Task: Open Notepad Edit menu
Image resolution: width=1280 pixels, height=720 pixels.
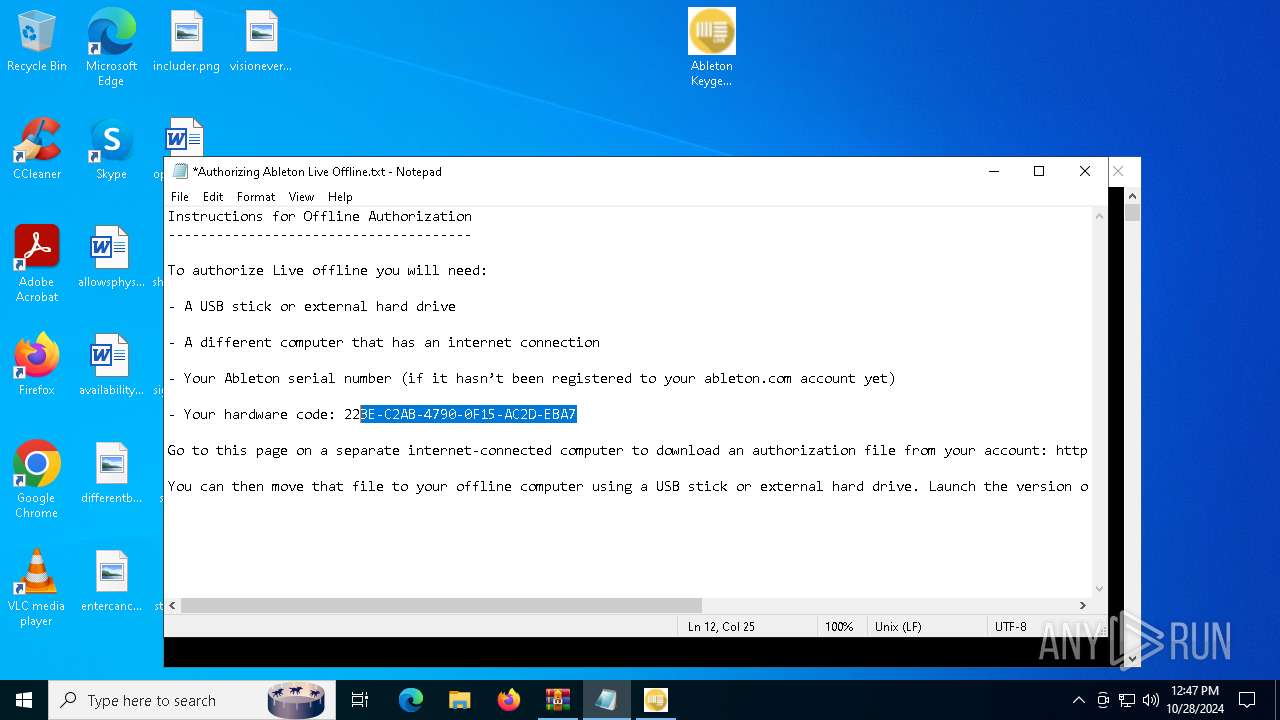Action: coord(213,197)
